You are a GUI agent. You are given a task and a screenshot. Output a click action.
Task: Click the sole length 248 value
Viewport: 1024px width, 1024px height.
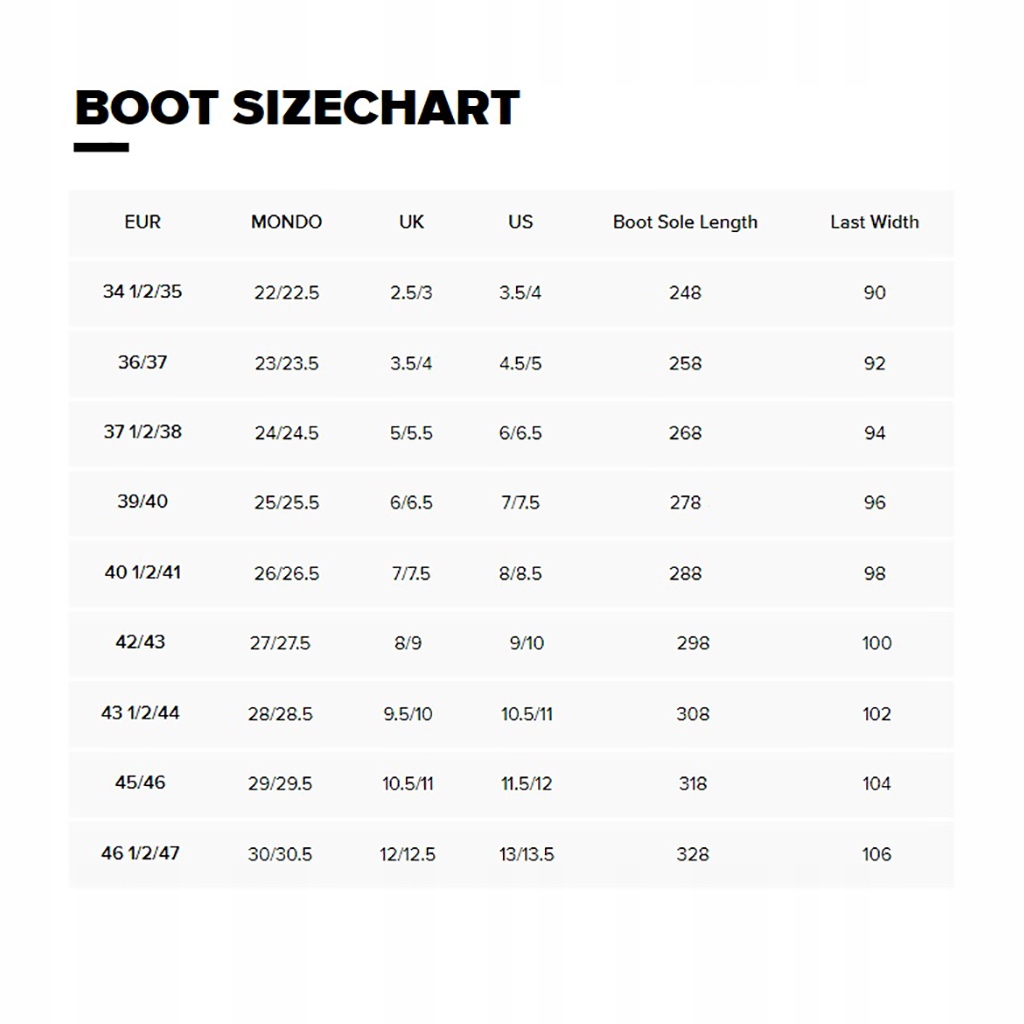pos(685,293)
